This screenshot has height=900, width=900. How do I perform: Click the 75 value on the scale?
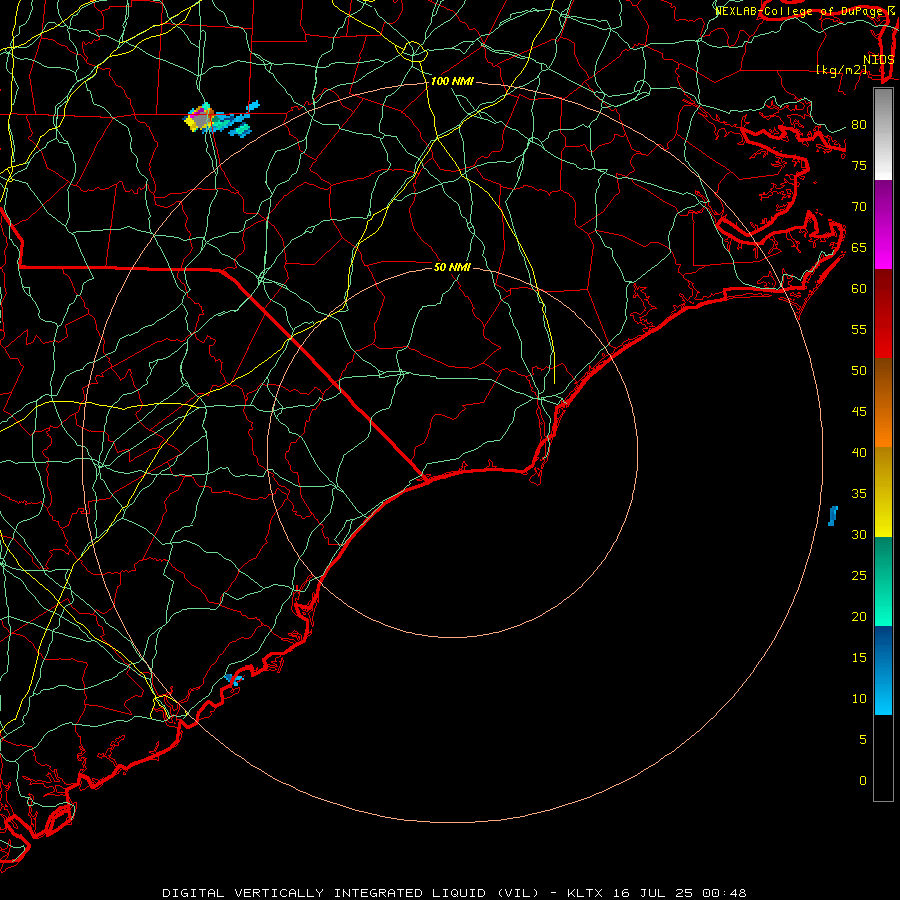[859, 166]
